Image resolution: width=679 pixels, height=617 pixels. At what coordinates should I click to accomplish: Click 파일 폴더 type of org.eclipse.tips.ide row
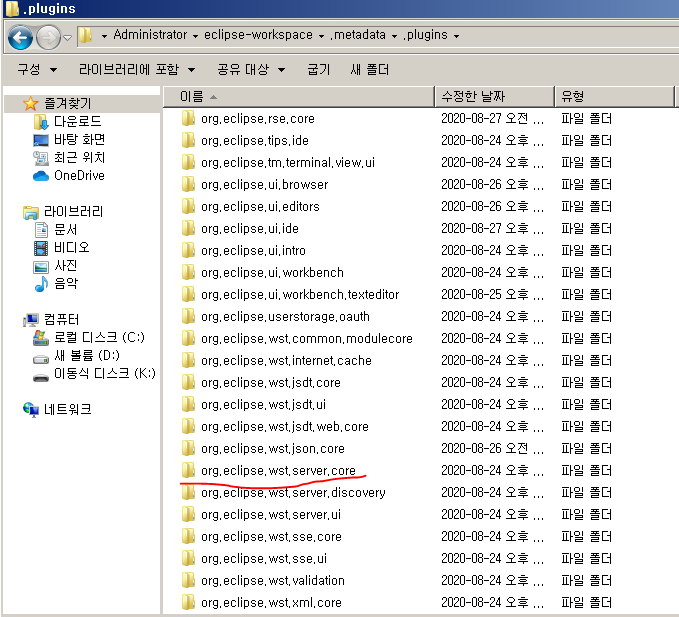coord(586,140)
